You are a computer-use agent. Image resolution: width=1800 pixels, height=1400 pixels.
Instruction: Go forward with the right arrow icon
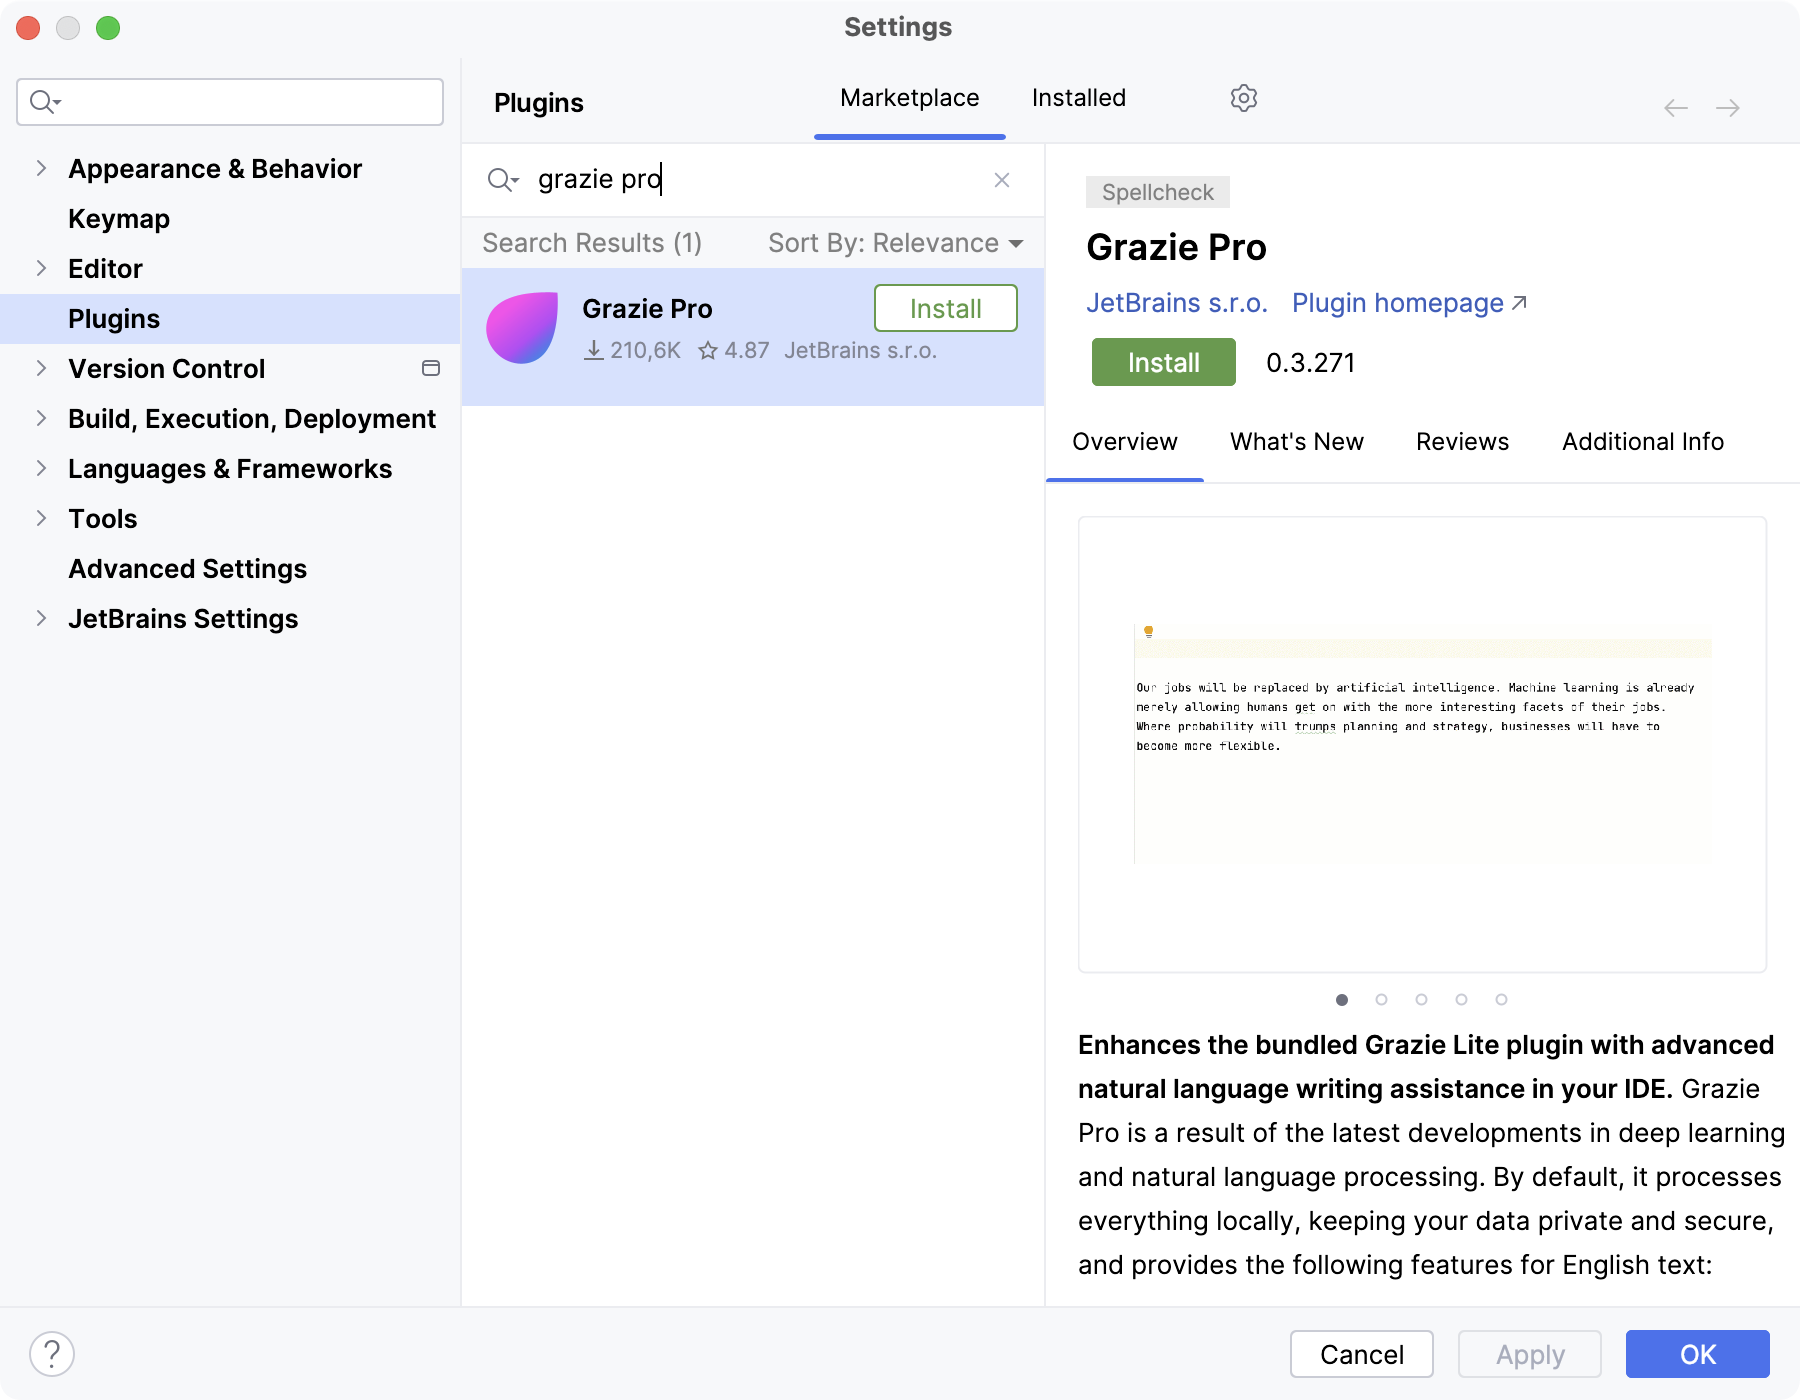1728,108
